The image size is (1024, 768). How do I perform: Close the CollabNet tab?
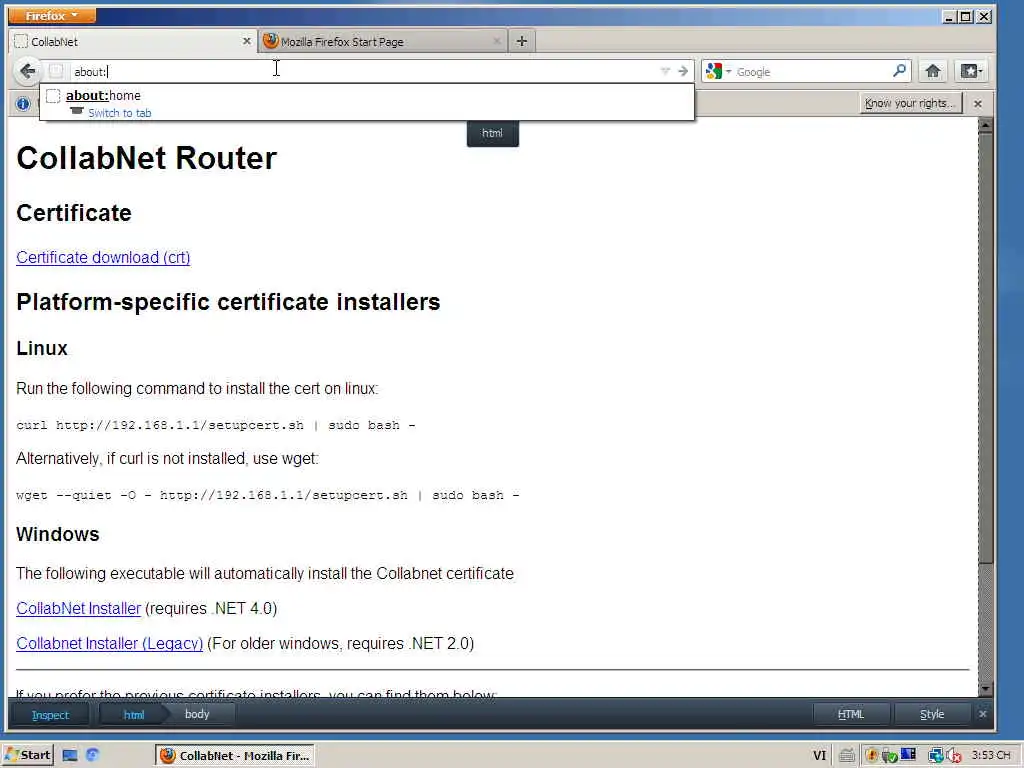click(x=246, y=41)
